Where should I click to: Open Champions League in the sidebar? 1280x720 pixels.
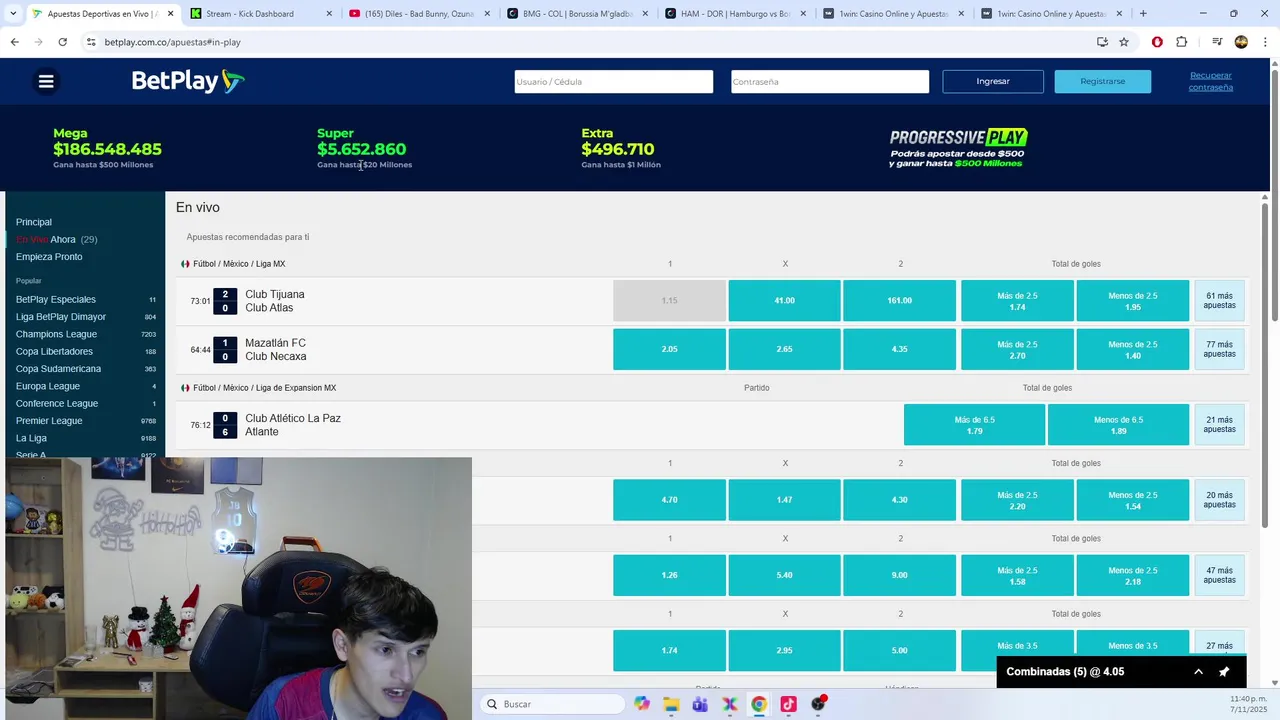(x=56, y=334)
